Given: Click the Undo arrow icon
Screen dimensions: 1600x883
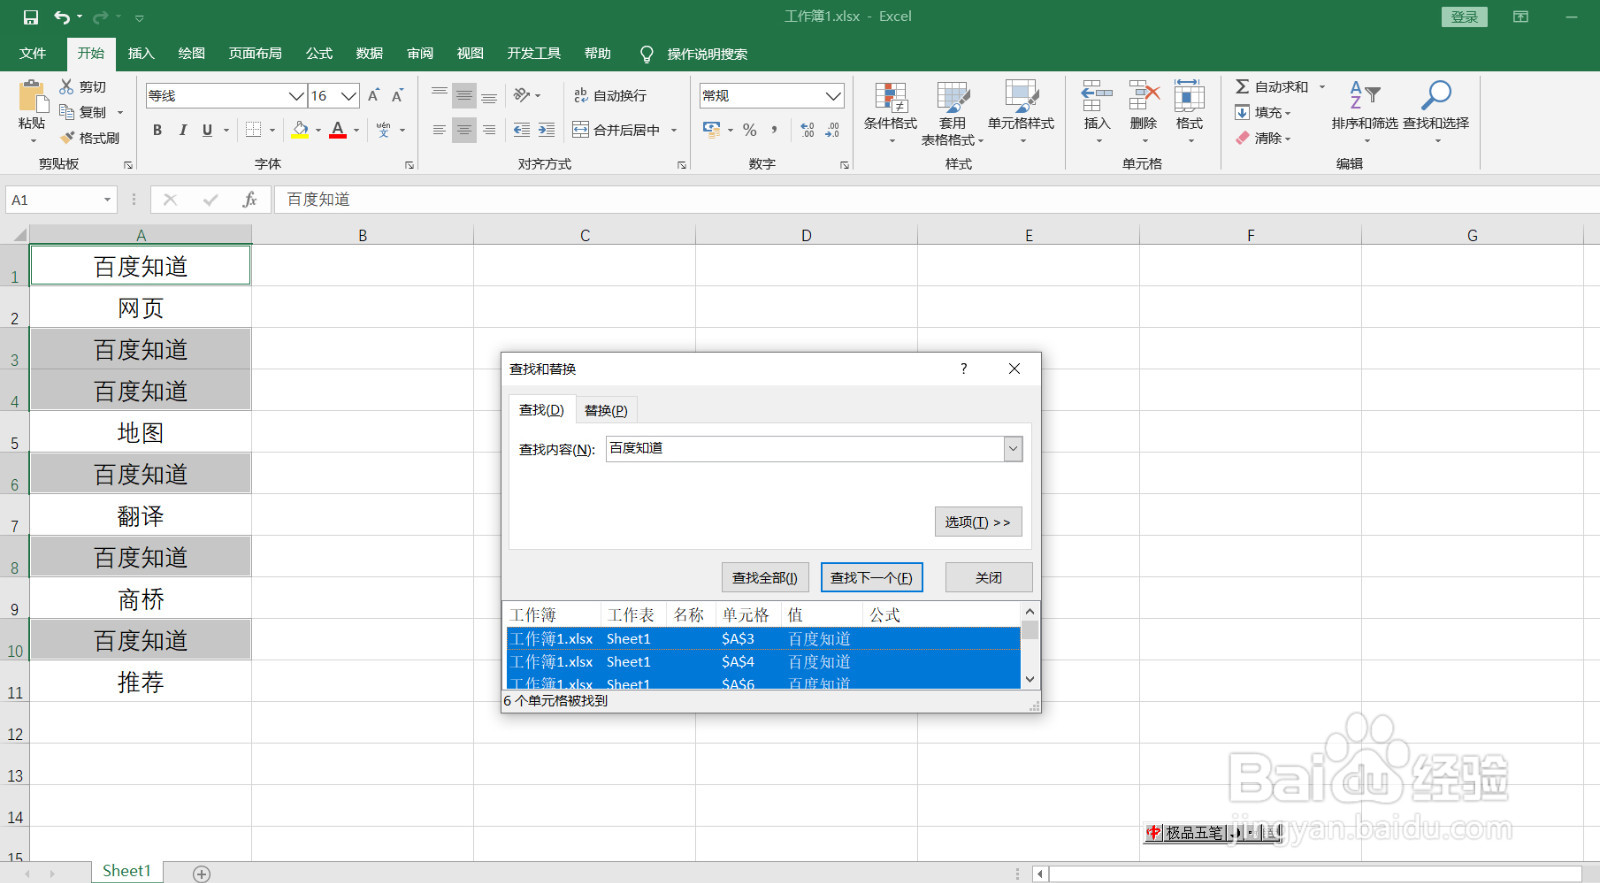Looking at the screenshot, I should (x=62, y=17).
